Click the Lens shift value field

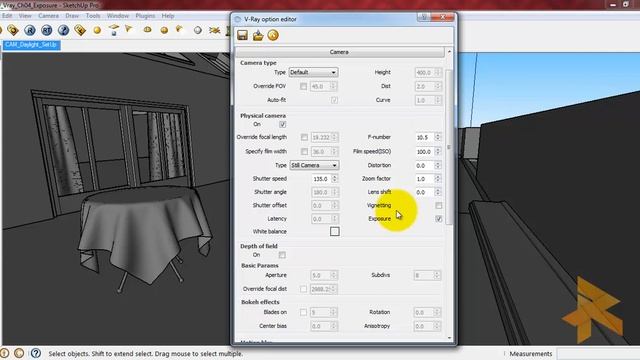point(425,192)
